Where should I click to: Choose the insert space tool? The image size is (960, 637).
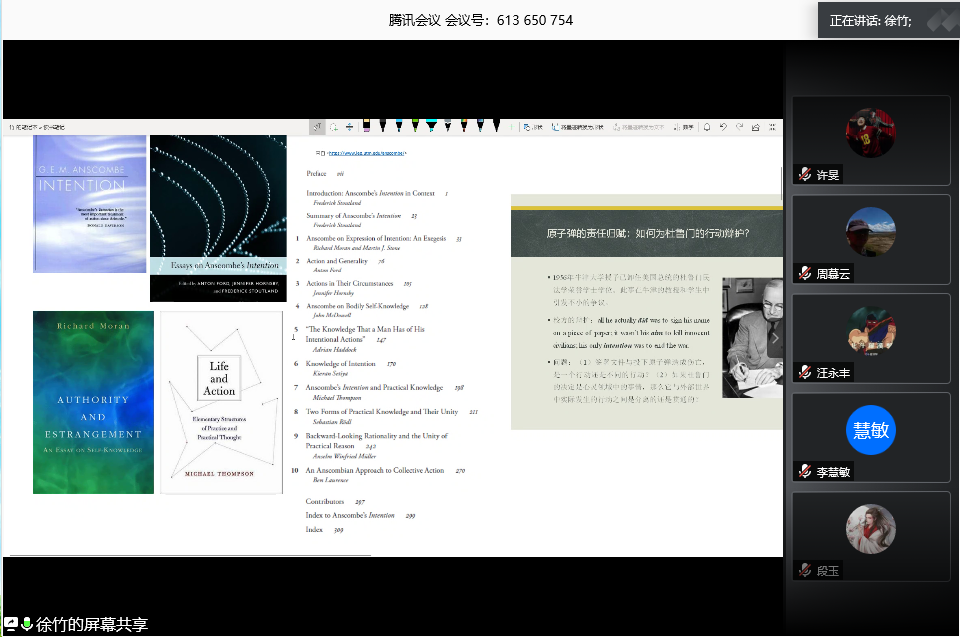(350, 127)
